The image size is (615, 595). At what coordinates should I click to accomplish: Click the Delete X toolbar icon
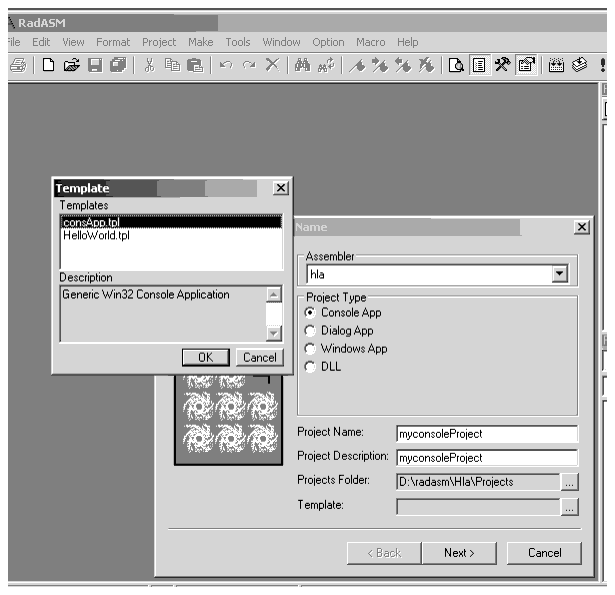click(272, 65)
